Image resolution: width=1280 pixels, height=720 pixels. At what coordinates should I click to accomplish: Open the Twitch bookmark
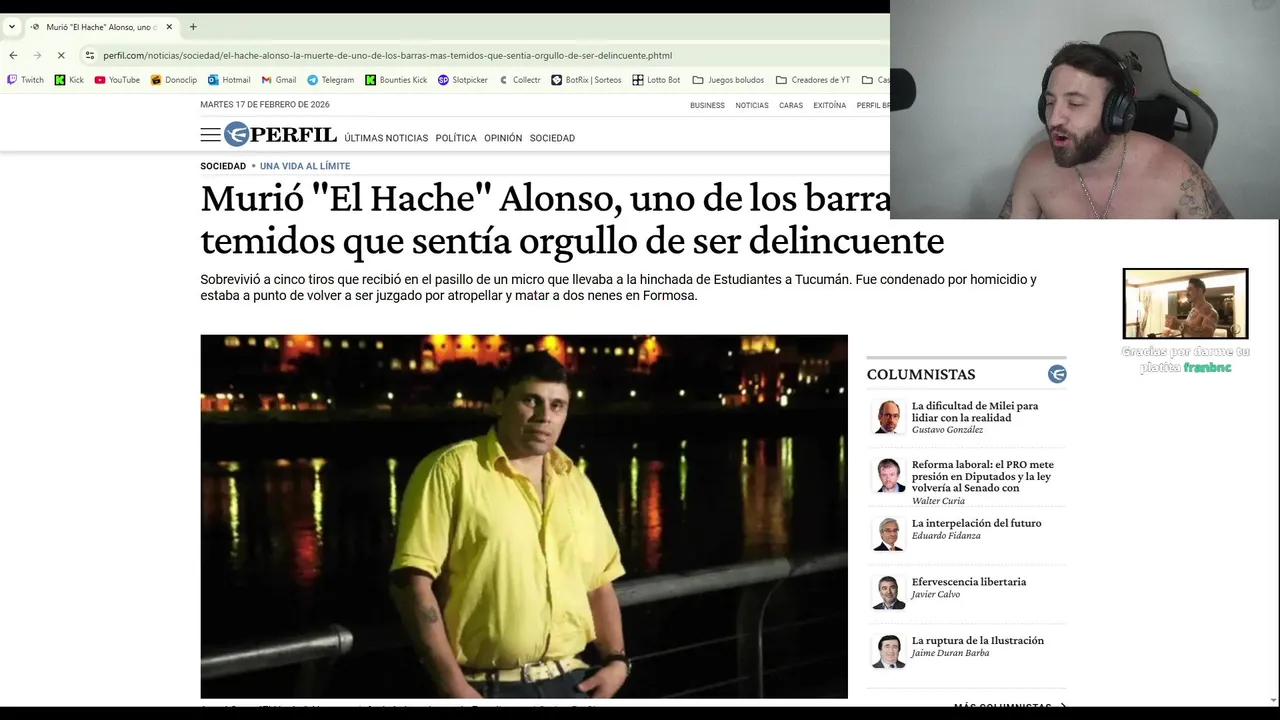(x=26, y=80)
